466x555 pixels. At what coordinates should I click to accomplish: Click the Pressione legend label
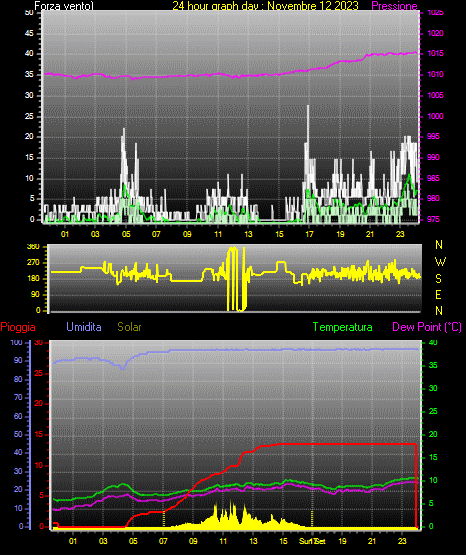394,6
